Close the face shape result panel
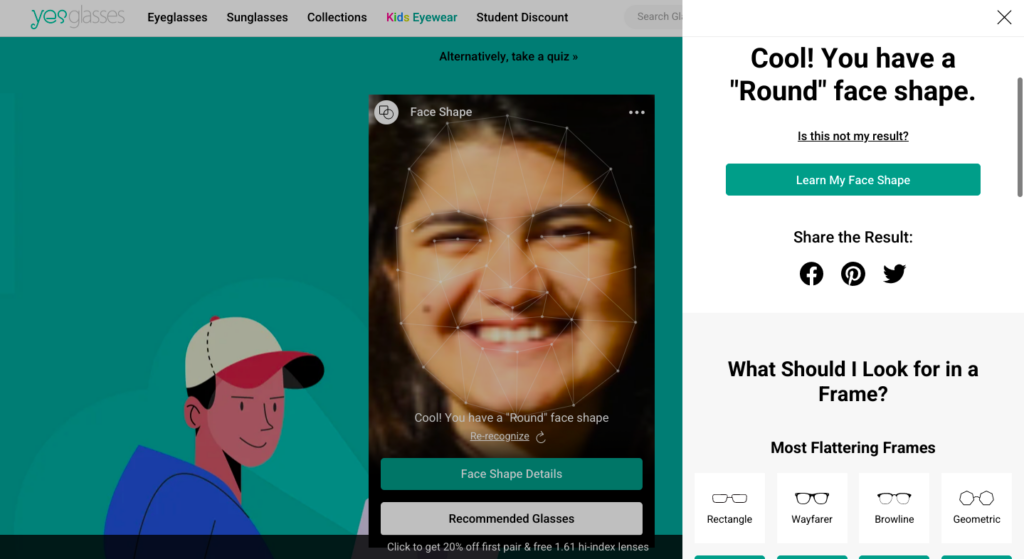The image size is (1024, 559). (x=1004, y=18)
